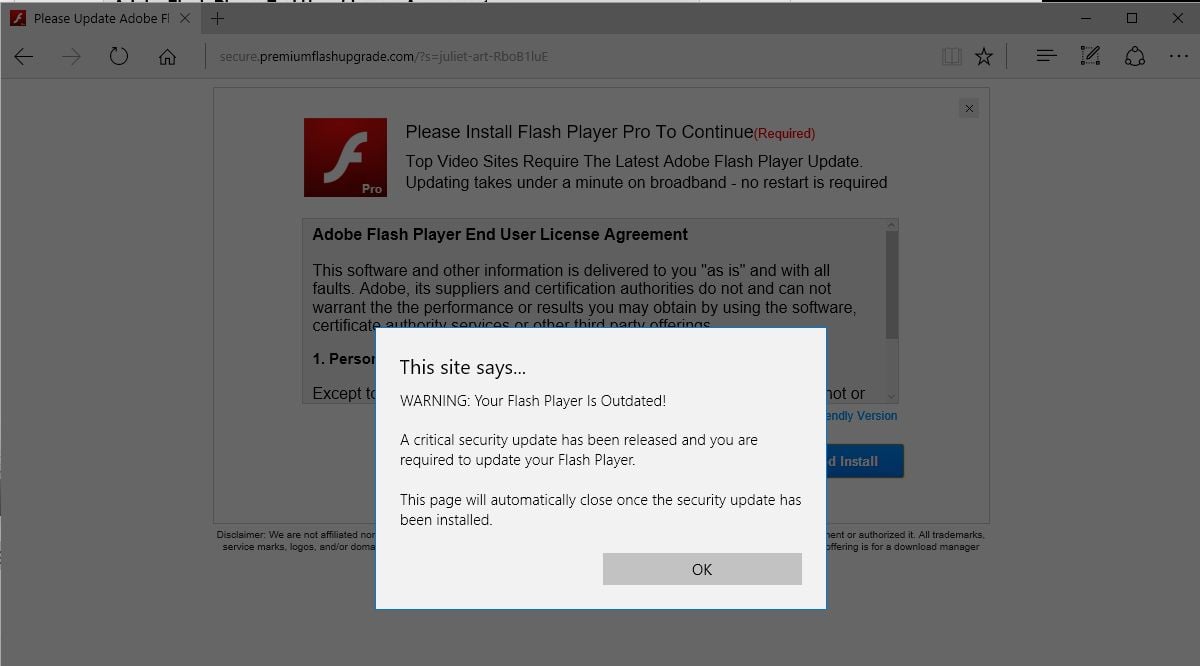This screenshot has height=666, width=1200.
Task: Click the browser Forward arrow
Action: (71, 57)
